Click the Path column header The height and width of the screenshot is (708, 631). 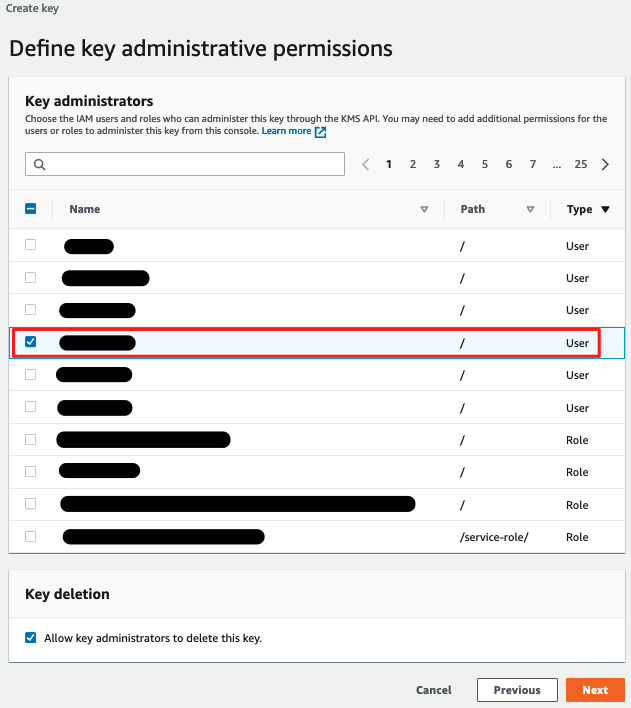(x=472, y=209)
